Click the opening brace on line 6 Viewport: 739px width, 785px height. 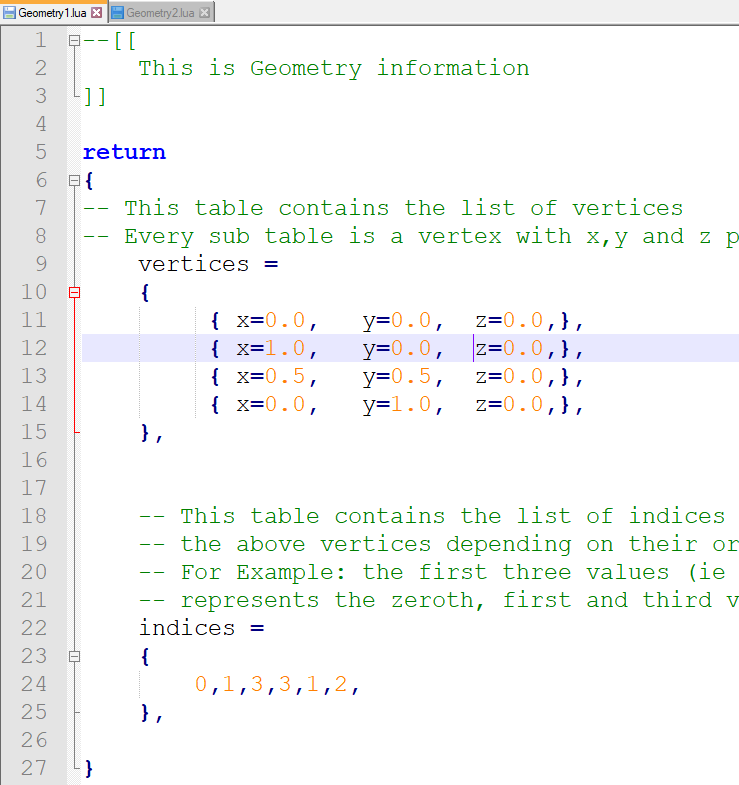pos(89,181)
